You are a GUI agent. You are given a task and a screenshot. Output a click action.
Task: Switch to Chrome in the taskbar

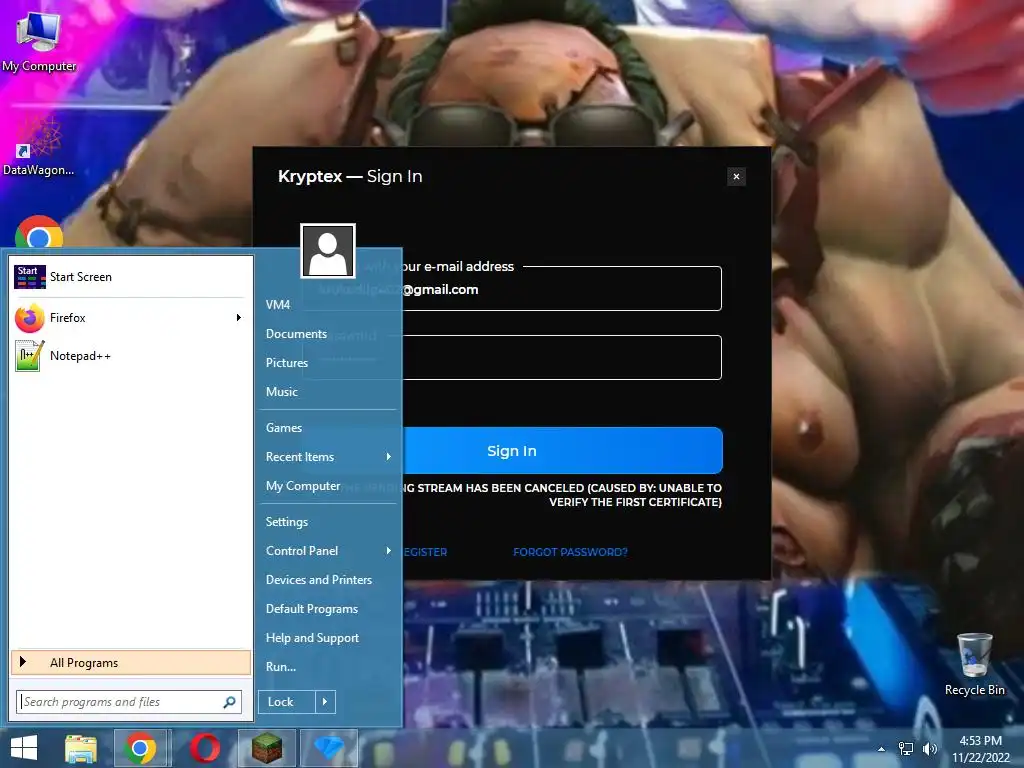click(141, 748)
